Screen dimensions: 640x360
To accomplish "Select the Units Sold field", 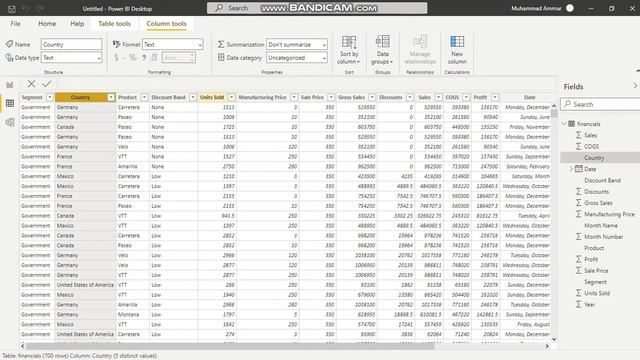I will [x=597, y=293].
